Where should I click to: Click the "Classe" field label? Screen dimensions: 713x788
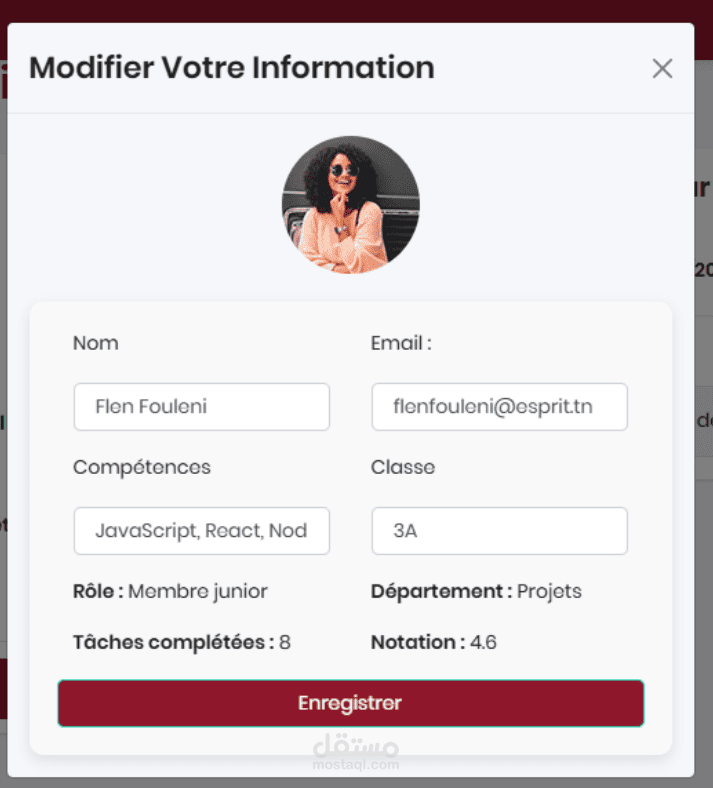tap(403, 467)
